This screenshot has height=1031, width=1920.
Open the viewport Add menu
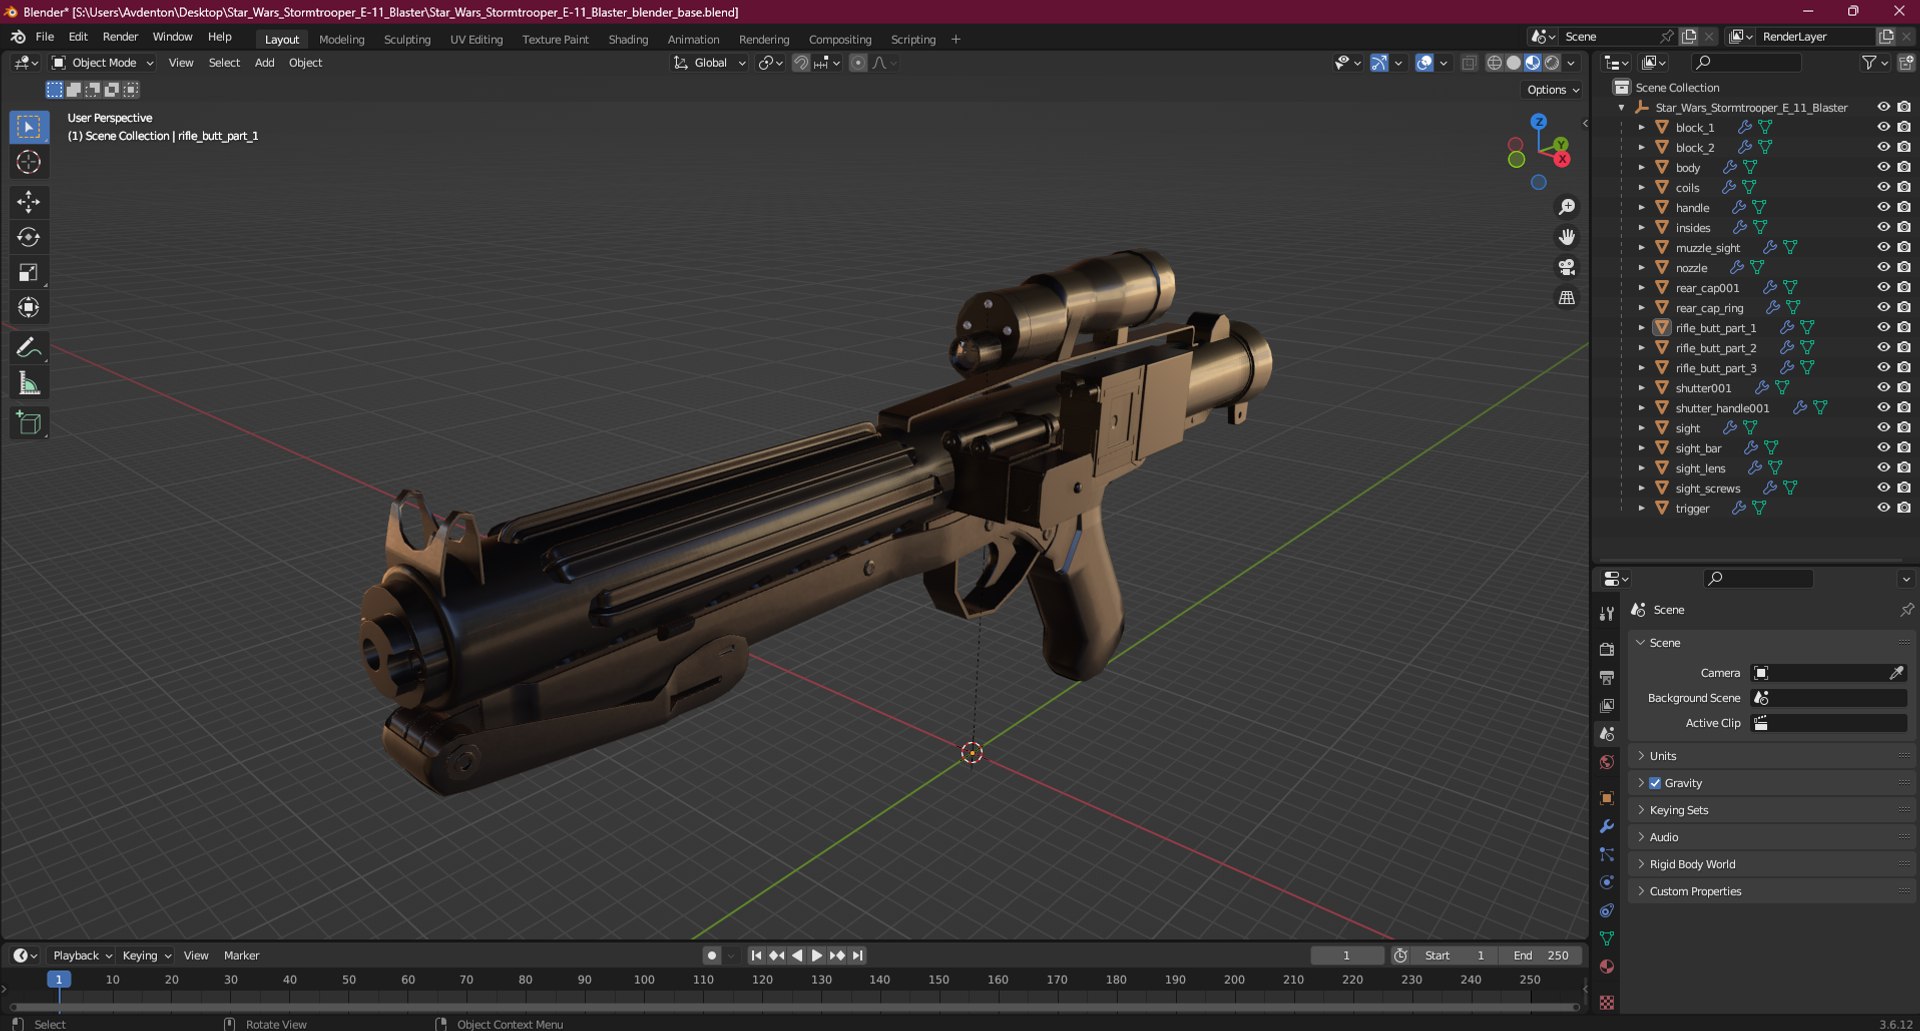pyautogui.click(x=264, y=63)
